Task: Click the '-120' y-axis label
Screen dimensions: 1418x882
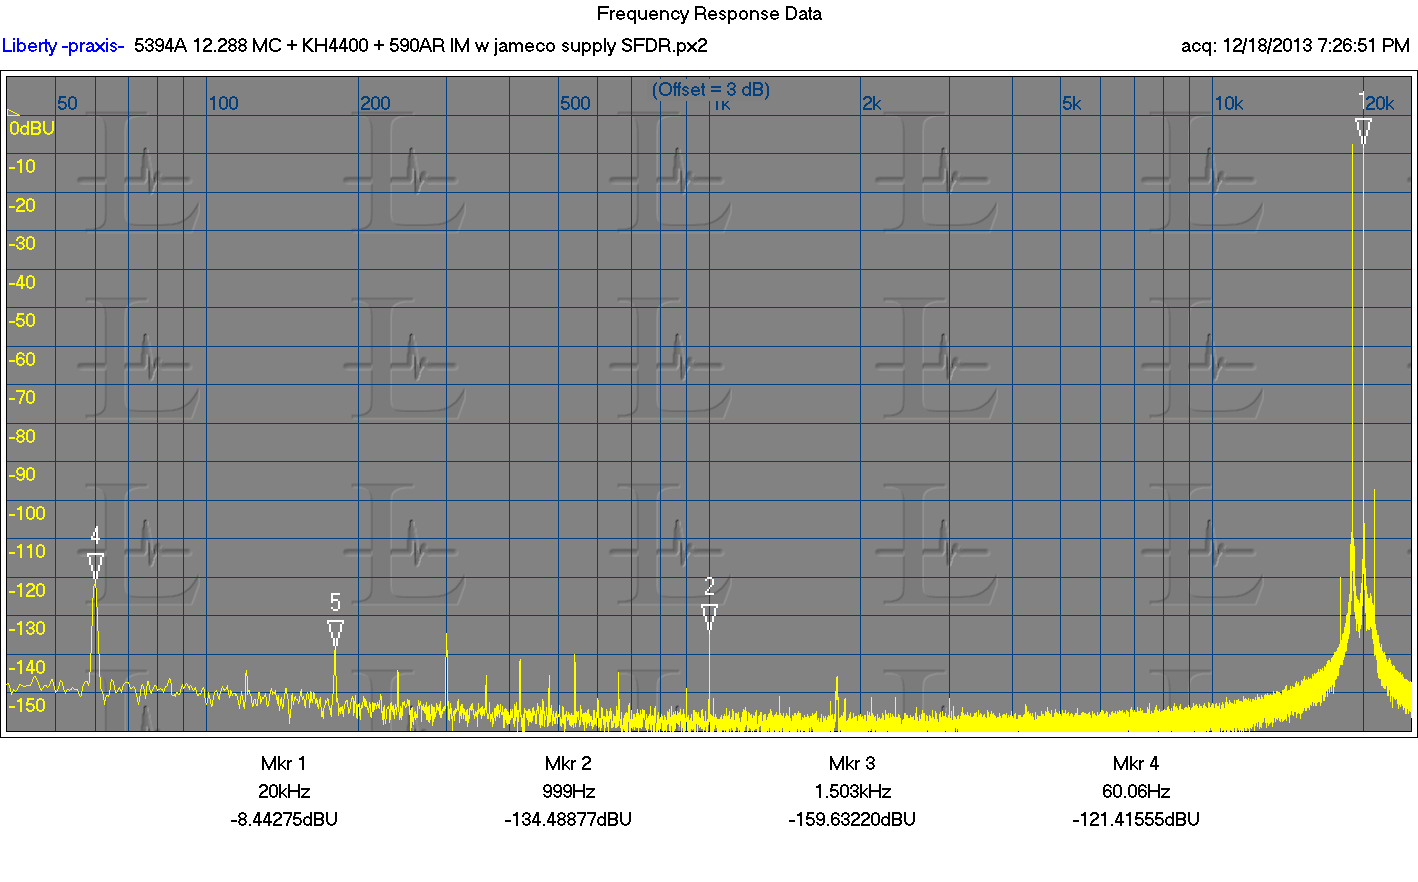Action: coord(27,591)
